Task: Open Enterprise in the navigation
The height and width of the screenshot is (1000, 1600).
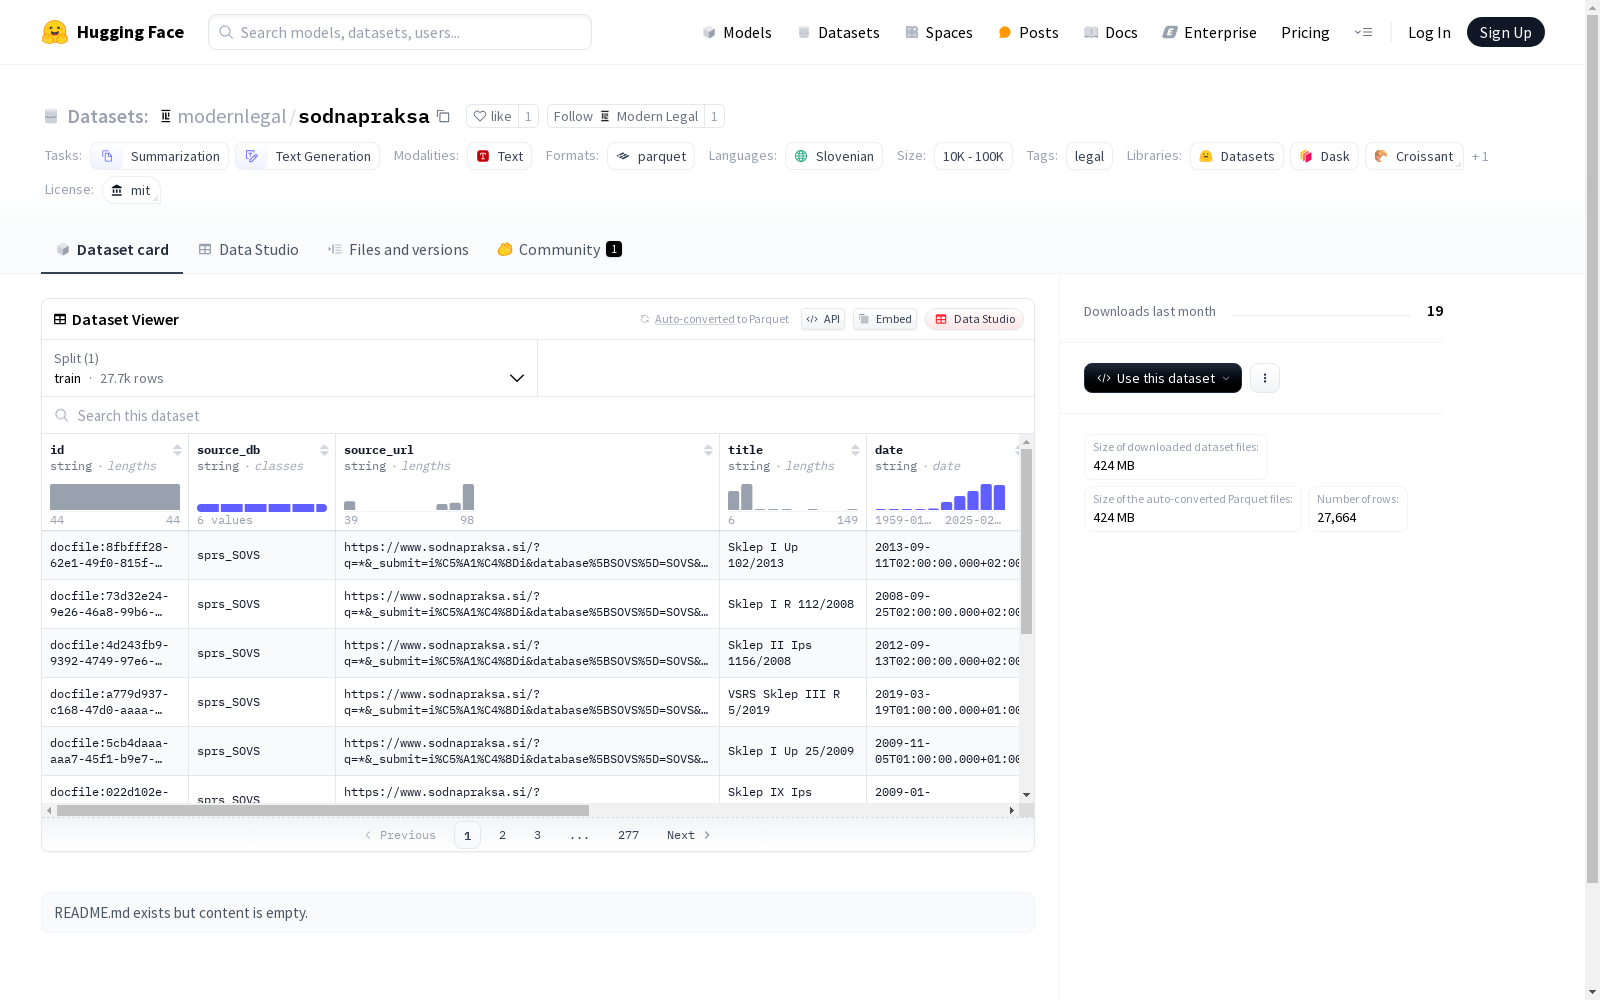Action: 1210,32
